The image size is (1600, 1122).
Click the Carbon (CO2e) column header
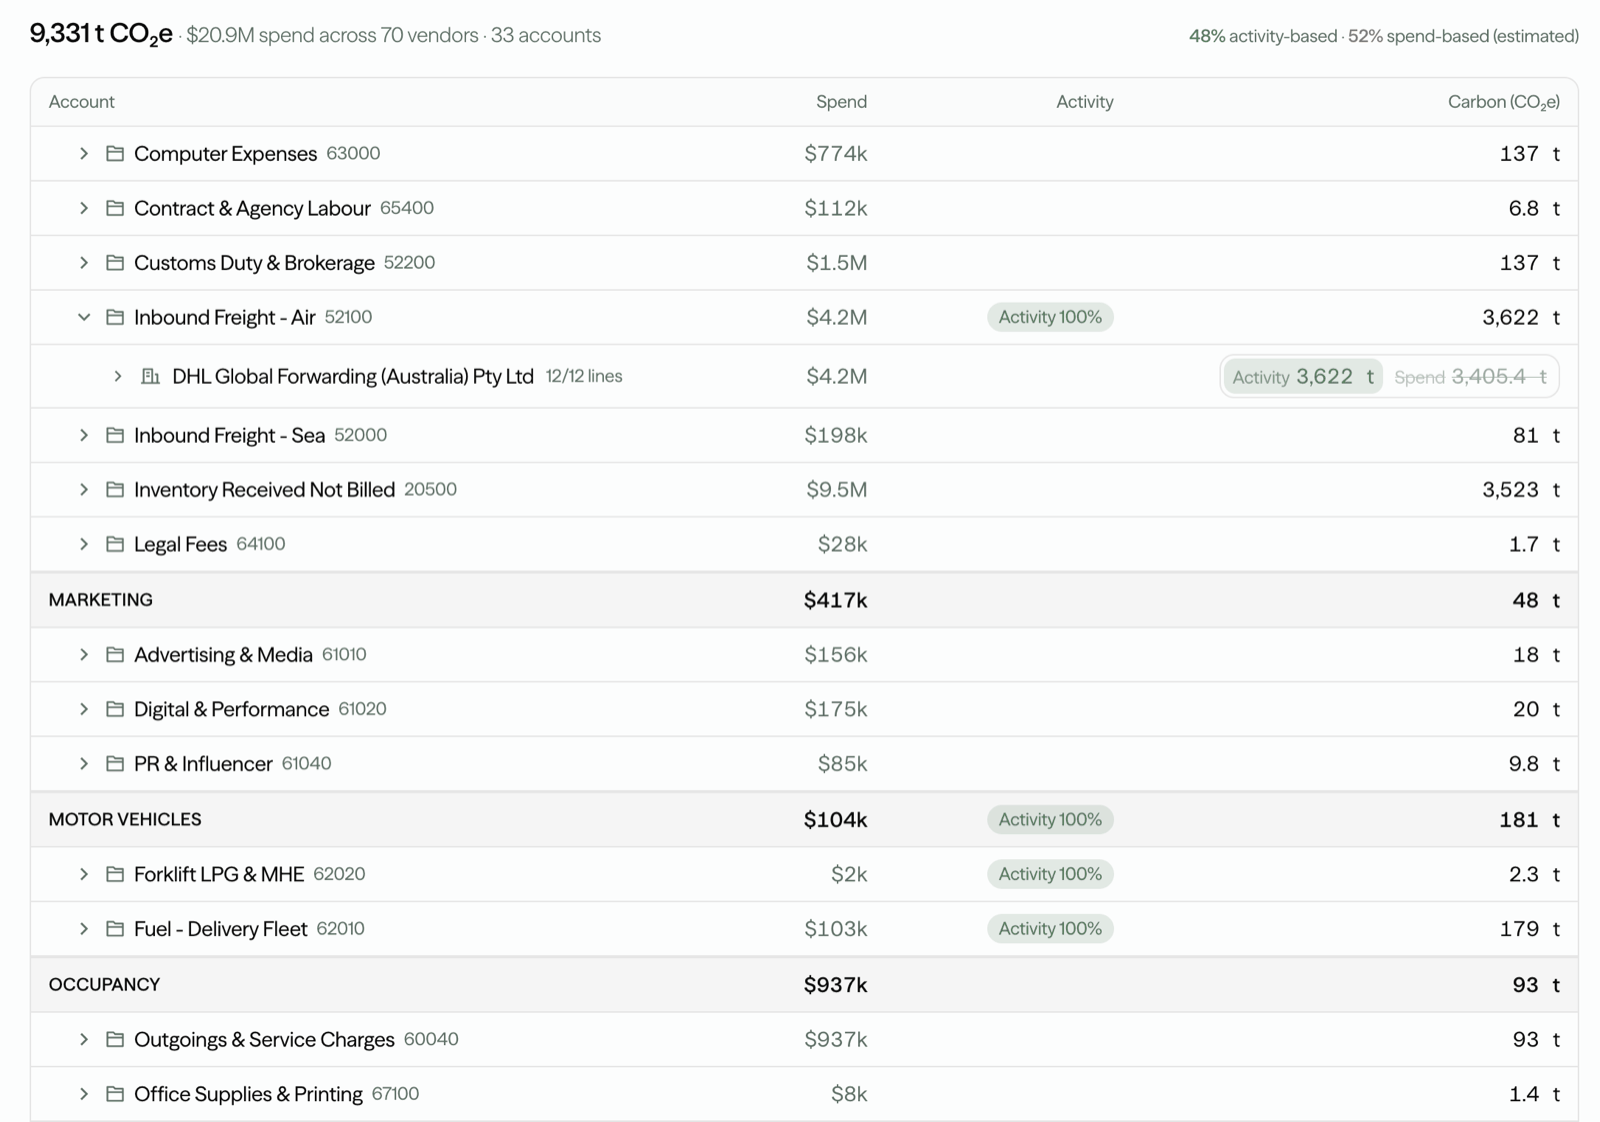click(1504, 102)
